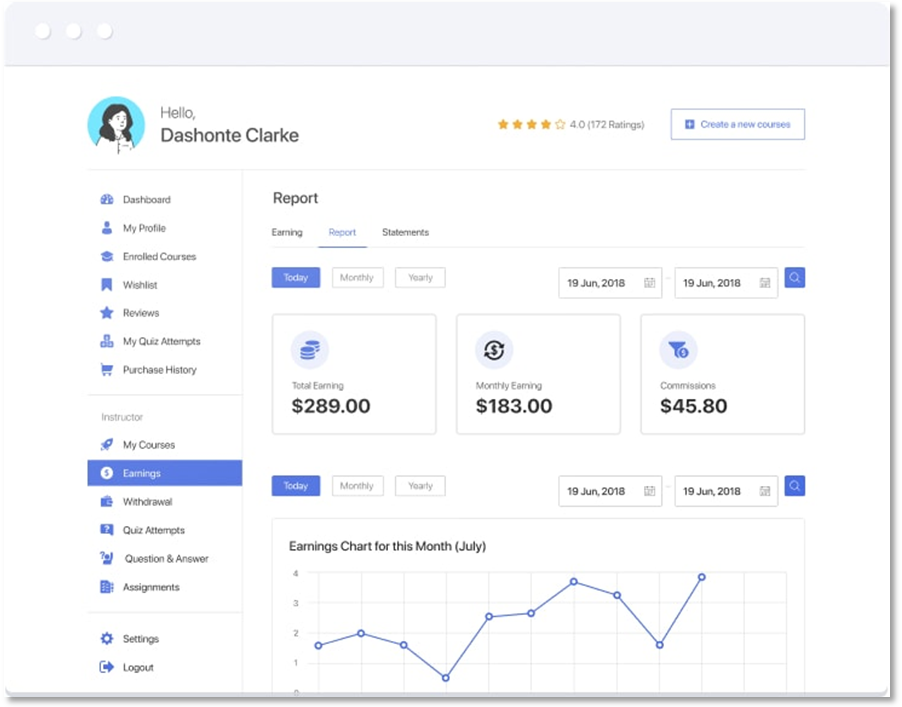Click Earnings Chart for this Month title
The image size is (902, 707).
coord(387,546)
